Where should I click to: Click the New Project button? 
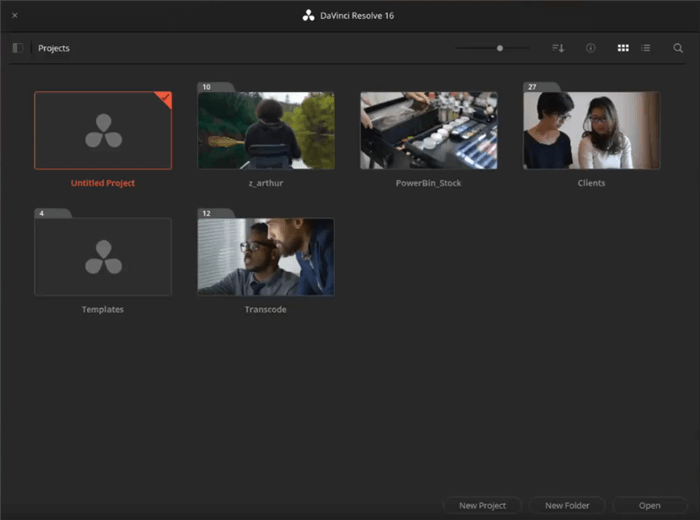pos(482,506)
